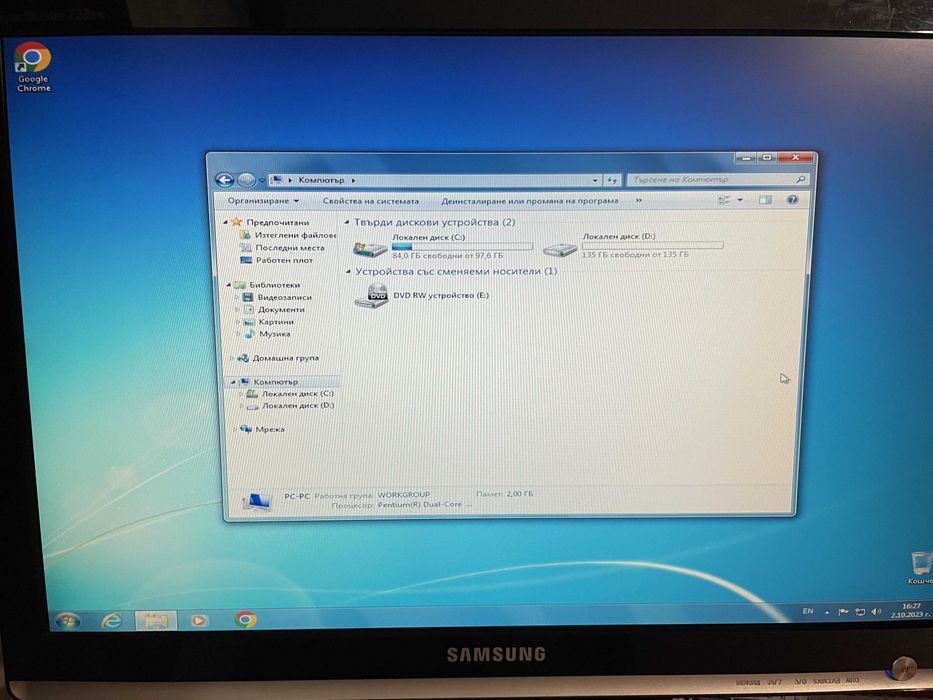Launch Chrome from taskbar
The image size is (933, 700).
coord(245,620)
